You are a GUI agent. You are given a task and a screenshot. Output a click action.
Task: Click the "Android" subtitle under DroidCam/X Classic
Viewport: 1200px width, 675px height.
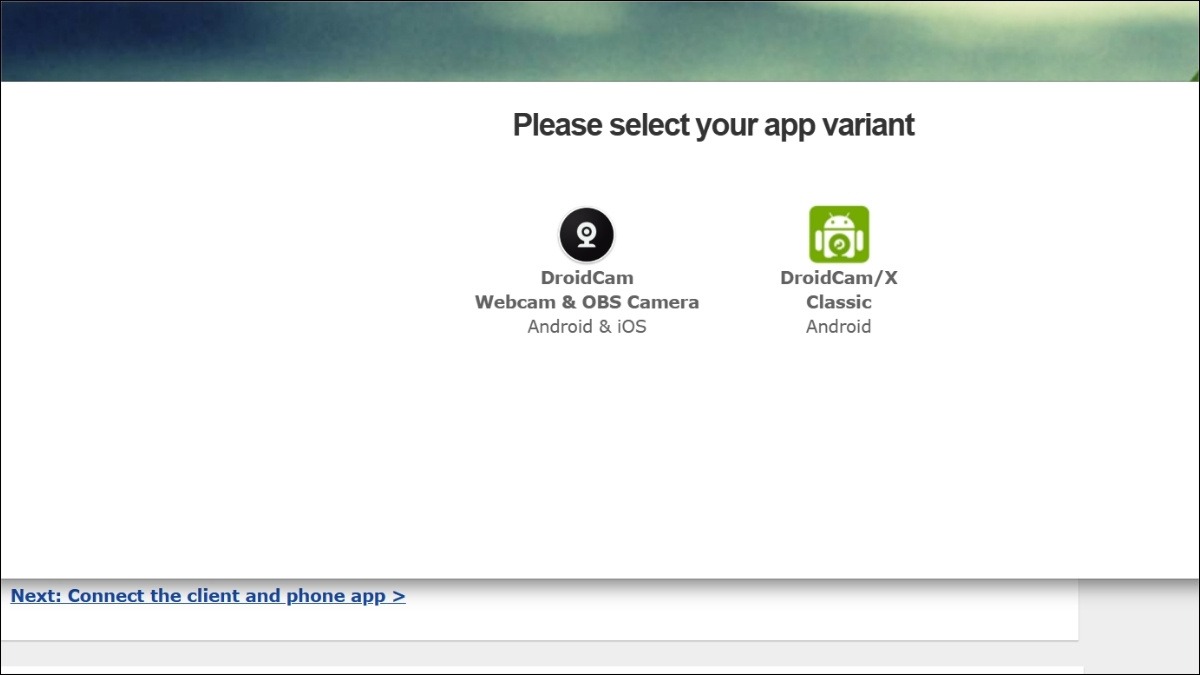839,327
